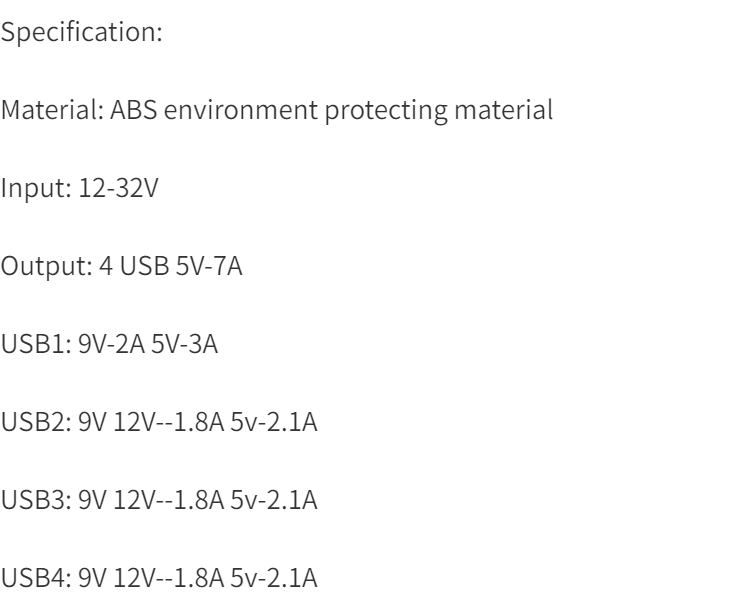750x608 pixels.
Task: Click the 'USB4:' label
Action: 36,578
